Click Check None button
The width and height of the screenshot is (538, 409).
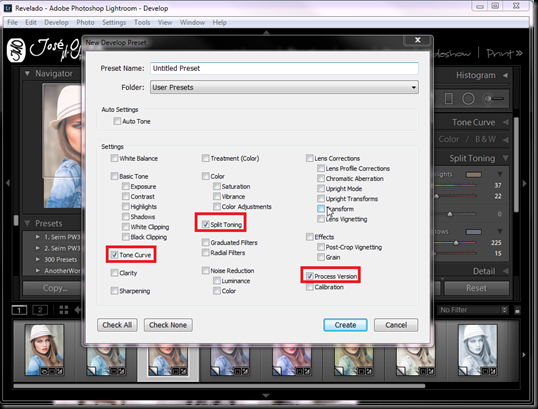pyautogui.click(x=168, y=325)
